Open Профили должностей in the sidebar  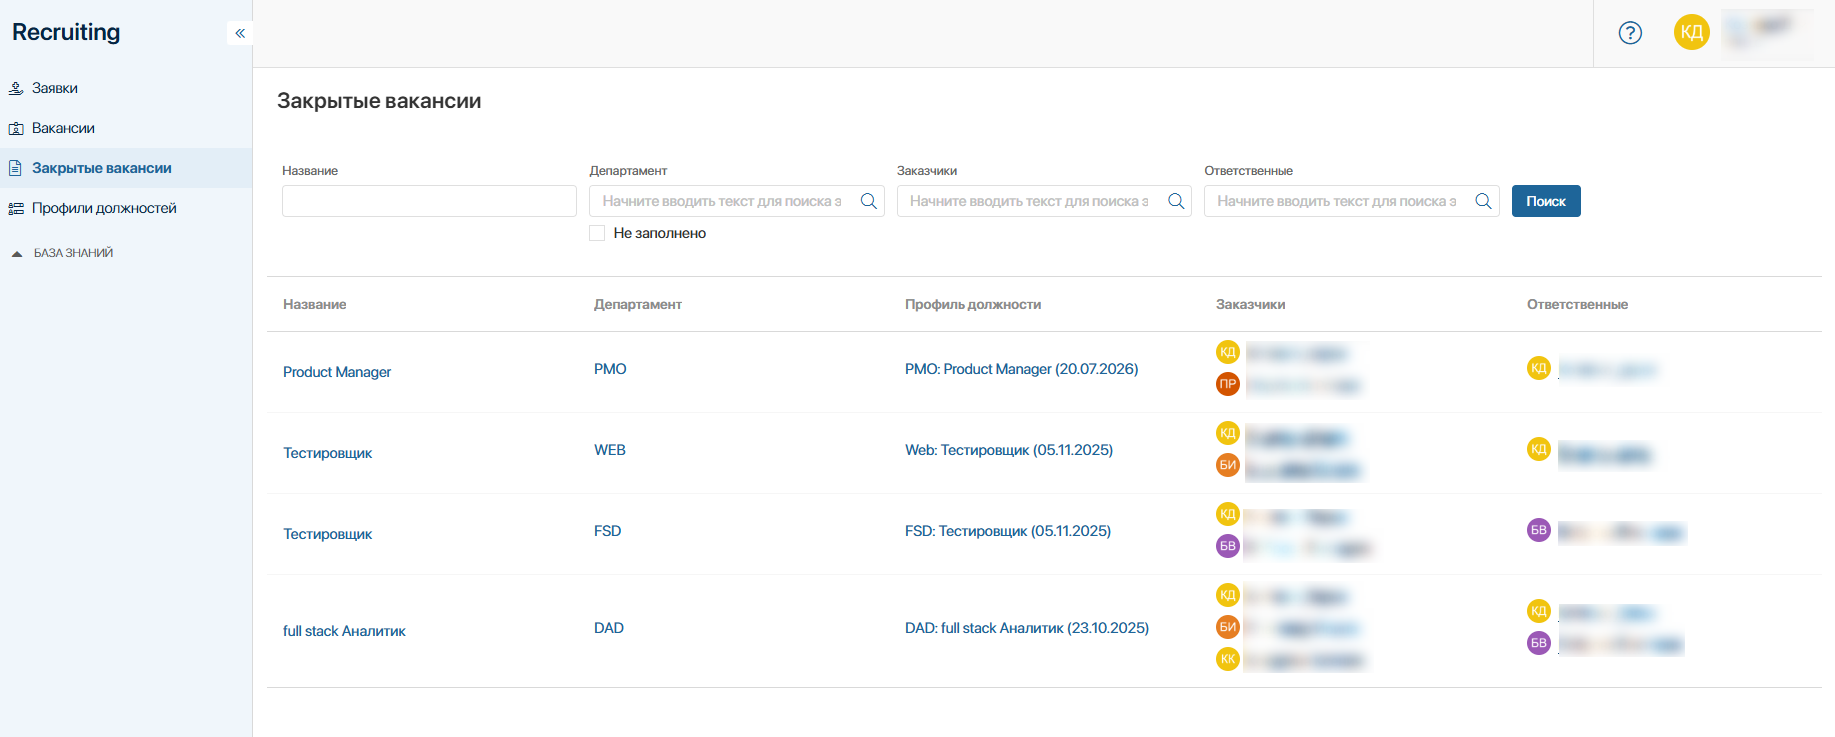[x=104, y=208]
